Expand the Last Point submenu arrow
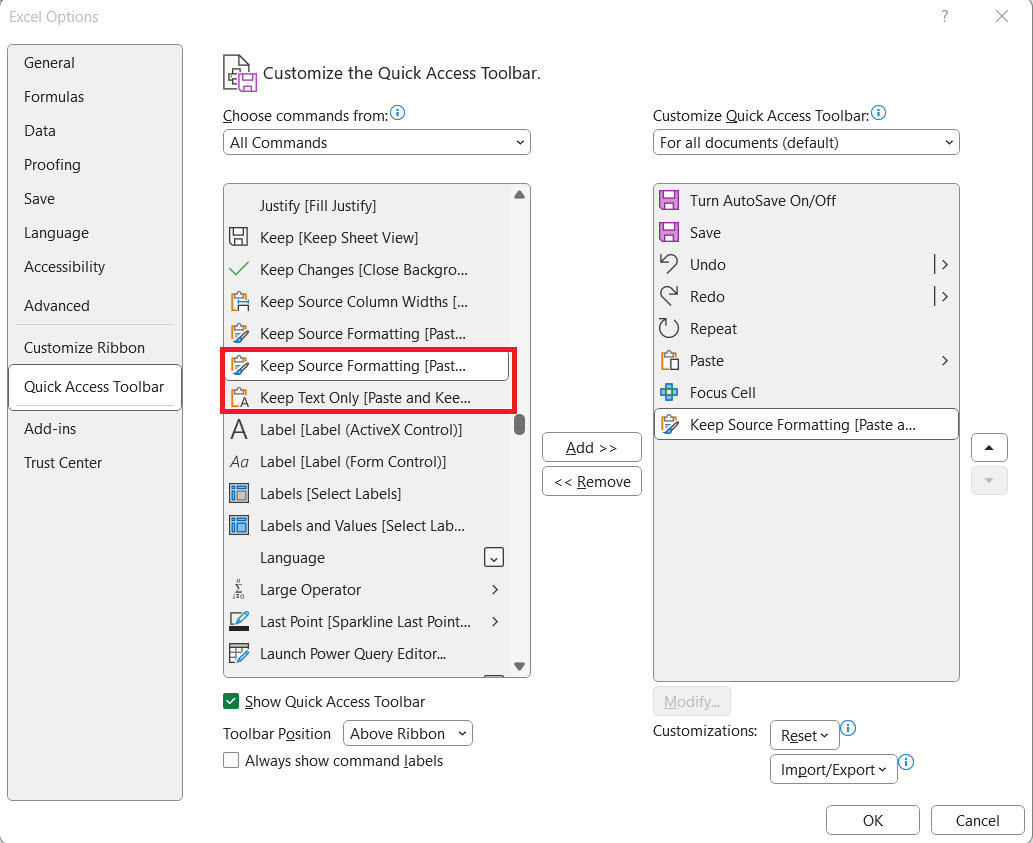The image size is (1033, 843). tap(495, 622)
